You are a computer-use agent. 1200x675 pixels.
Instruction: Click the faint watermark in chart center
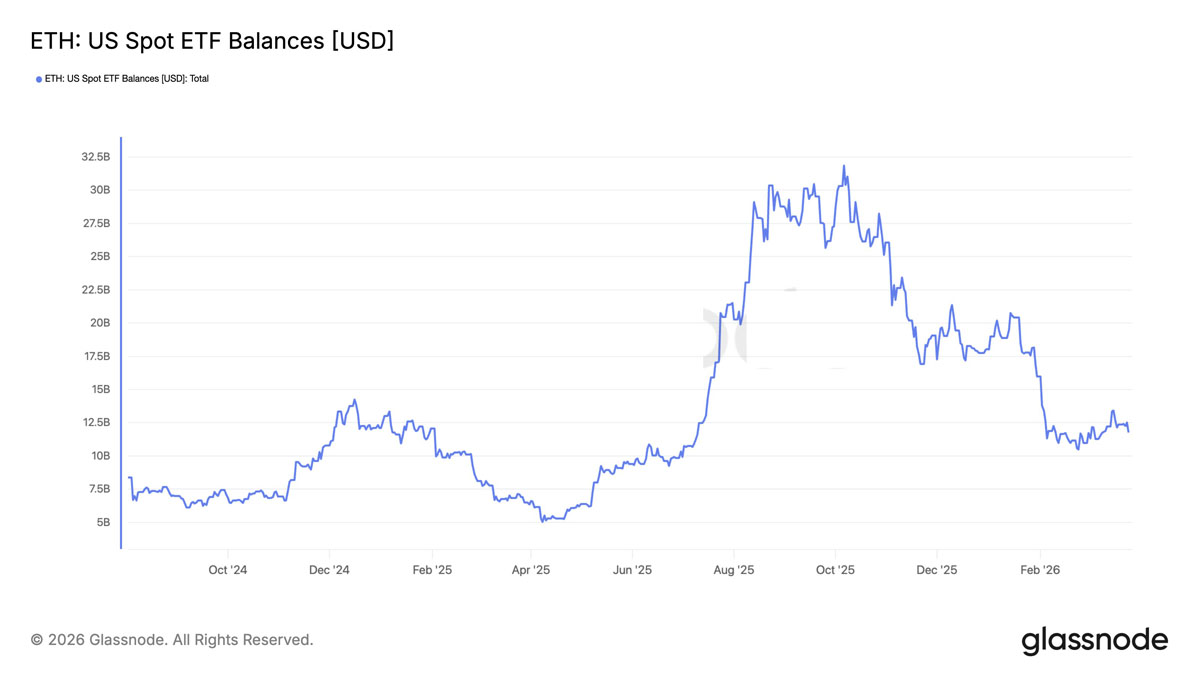coord(750,335)
